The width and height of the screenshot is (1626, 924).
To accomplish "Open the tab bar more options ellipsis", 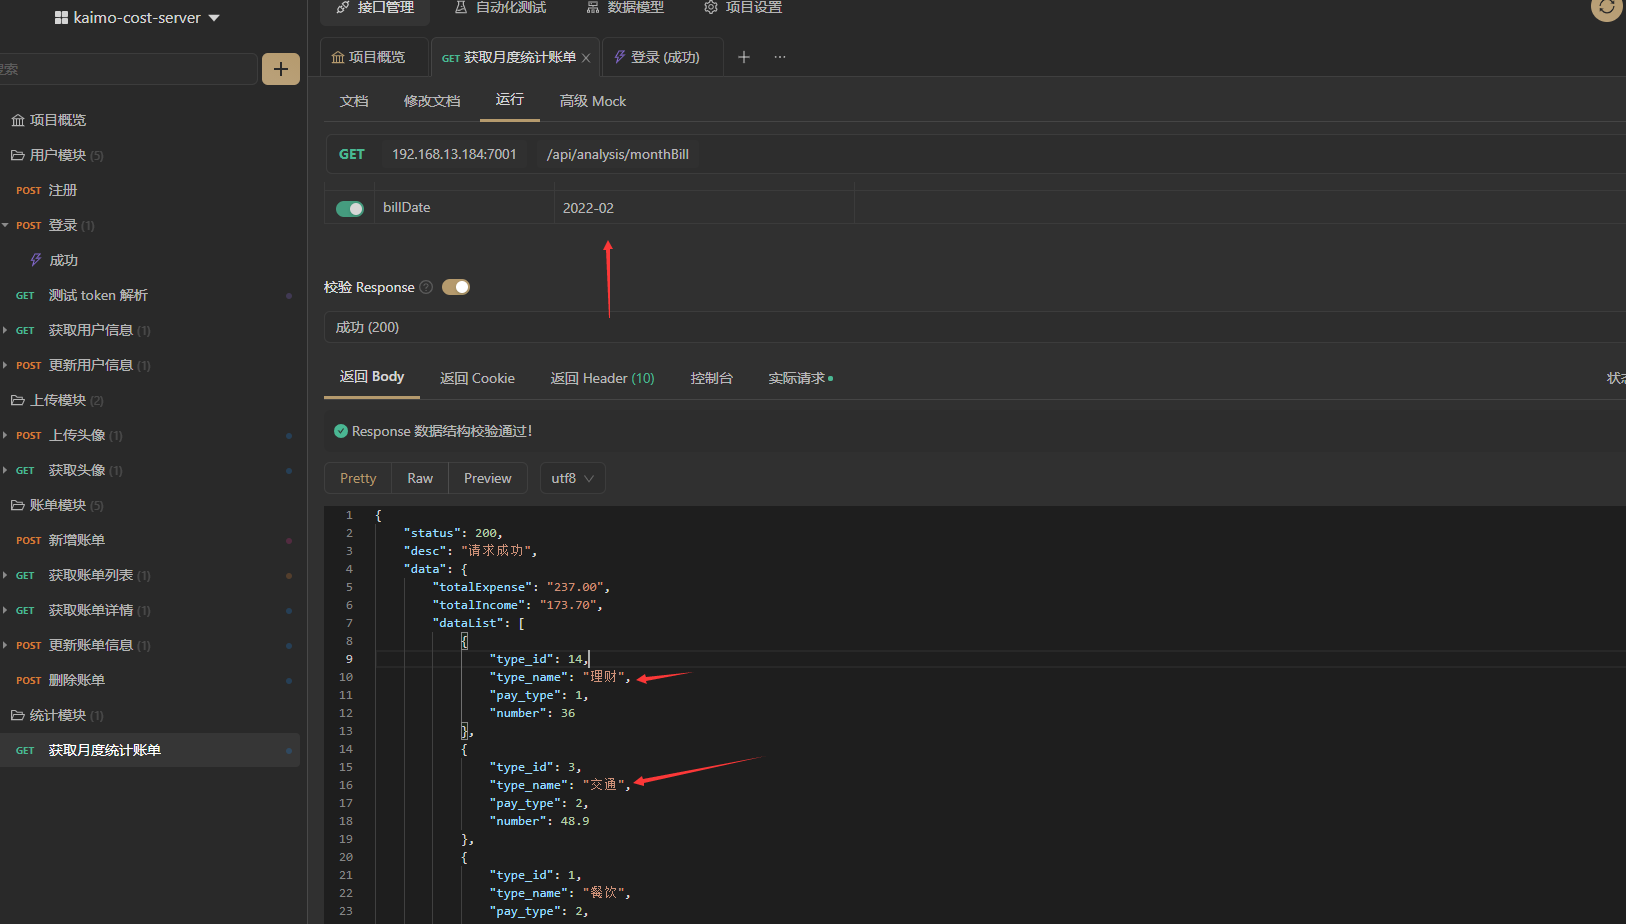I will pyautogui.click(x=780, y=57).
